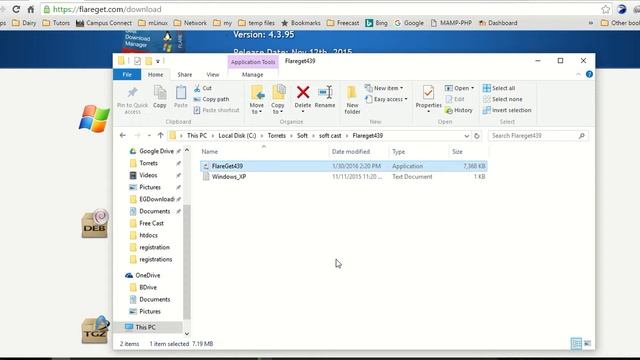Click the Search Flareget439 box
The width and height of the screenshot is (640, 360).
pos(538,136)
